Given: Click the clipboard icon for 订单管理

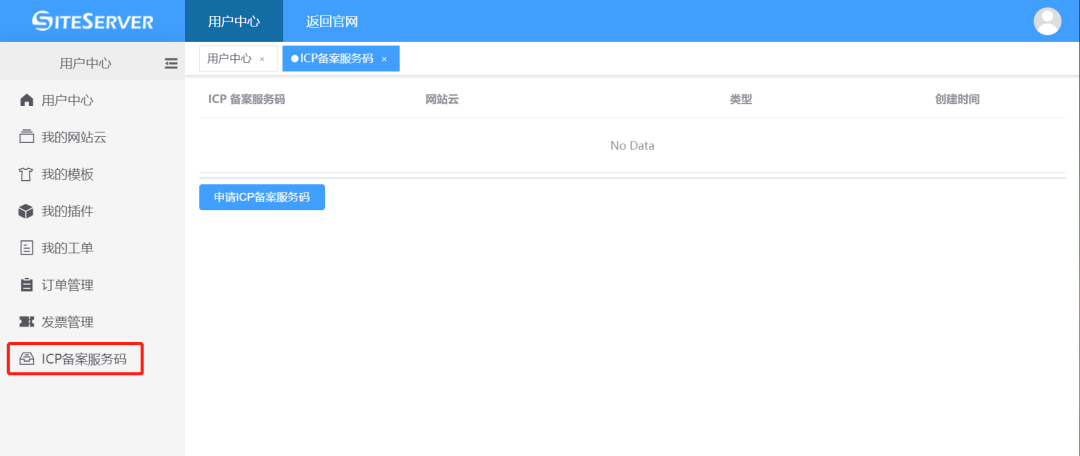Looking at the screenshot, I should [x=27, y=285].
